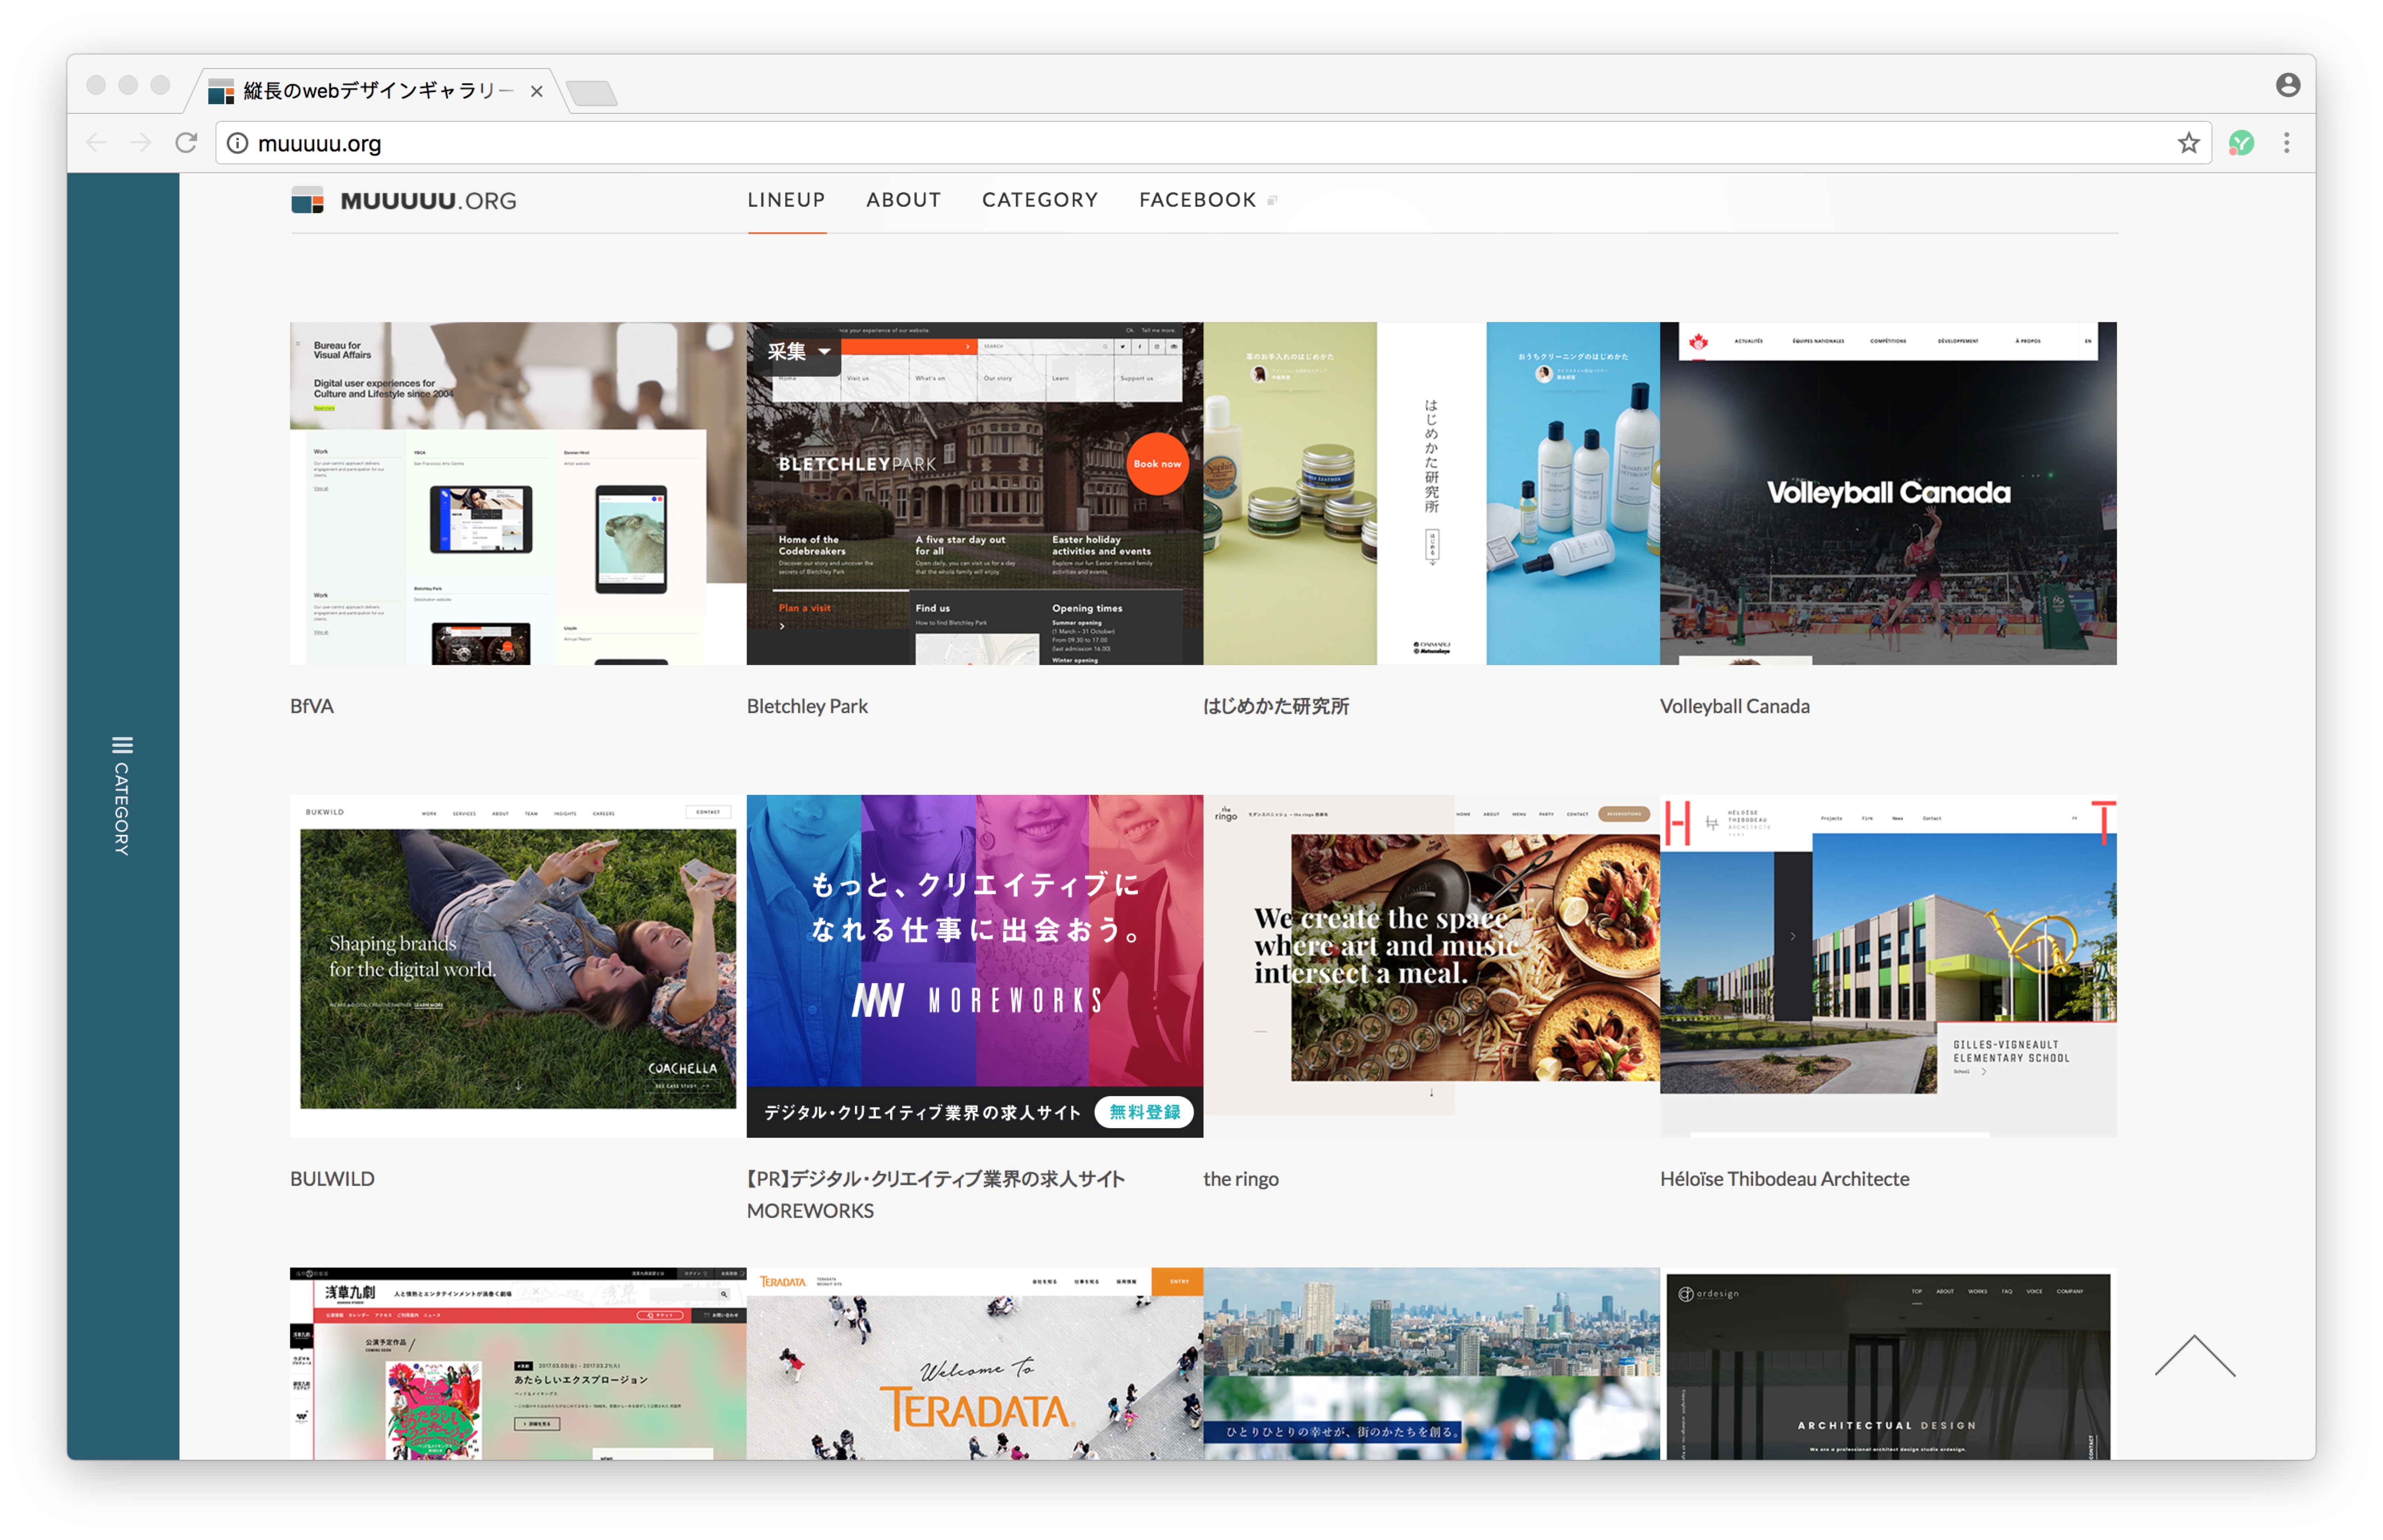Click the MUUUUU.ORG logo
This screenshot has height=1540, width=2383.
404,200
